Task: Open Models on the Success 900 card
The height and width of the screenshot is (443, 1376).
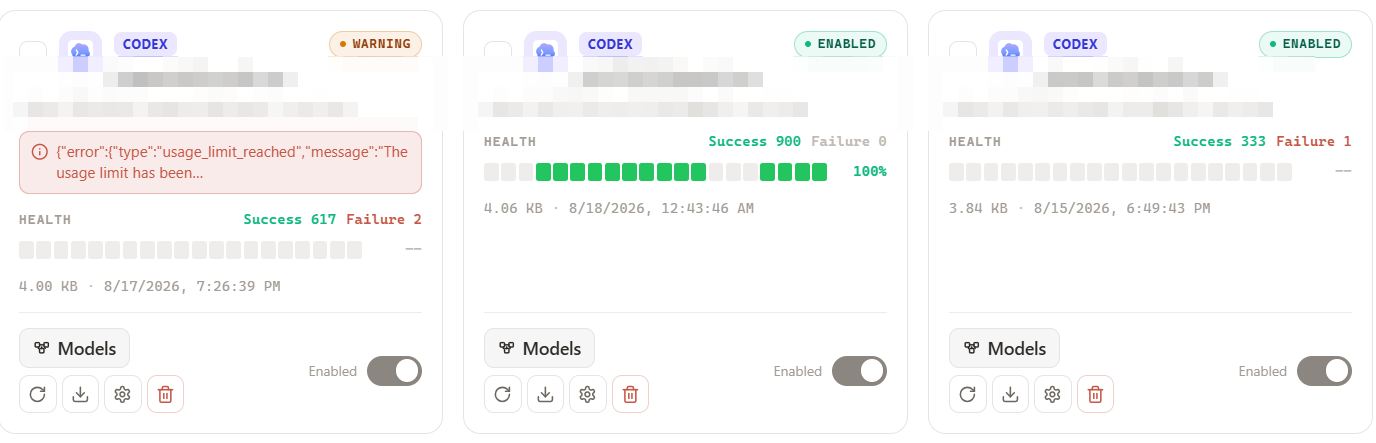Action: click(540, 348)
